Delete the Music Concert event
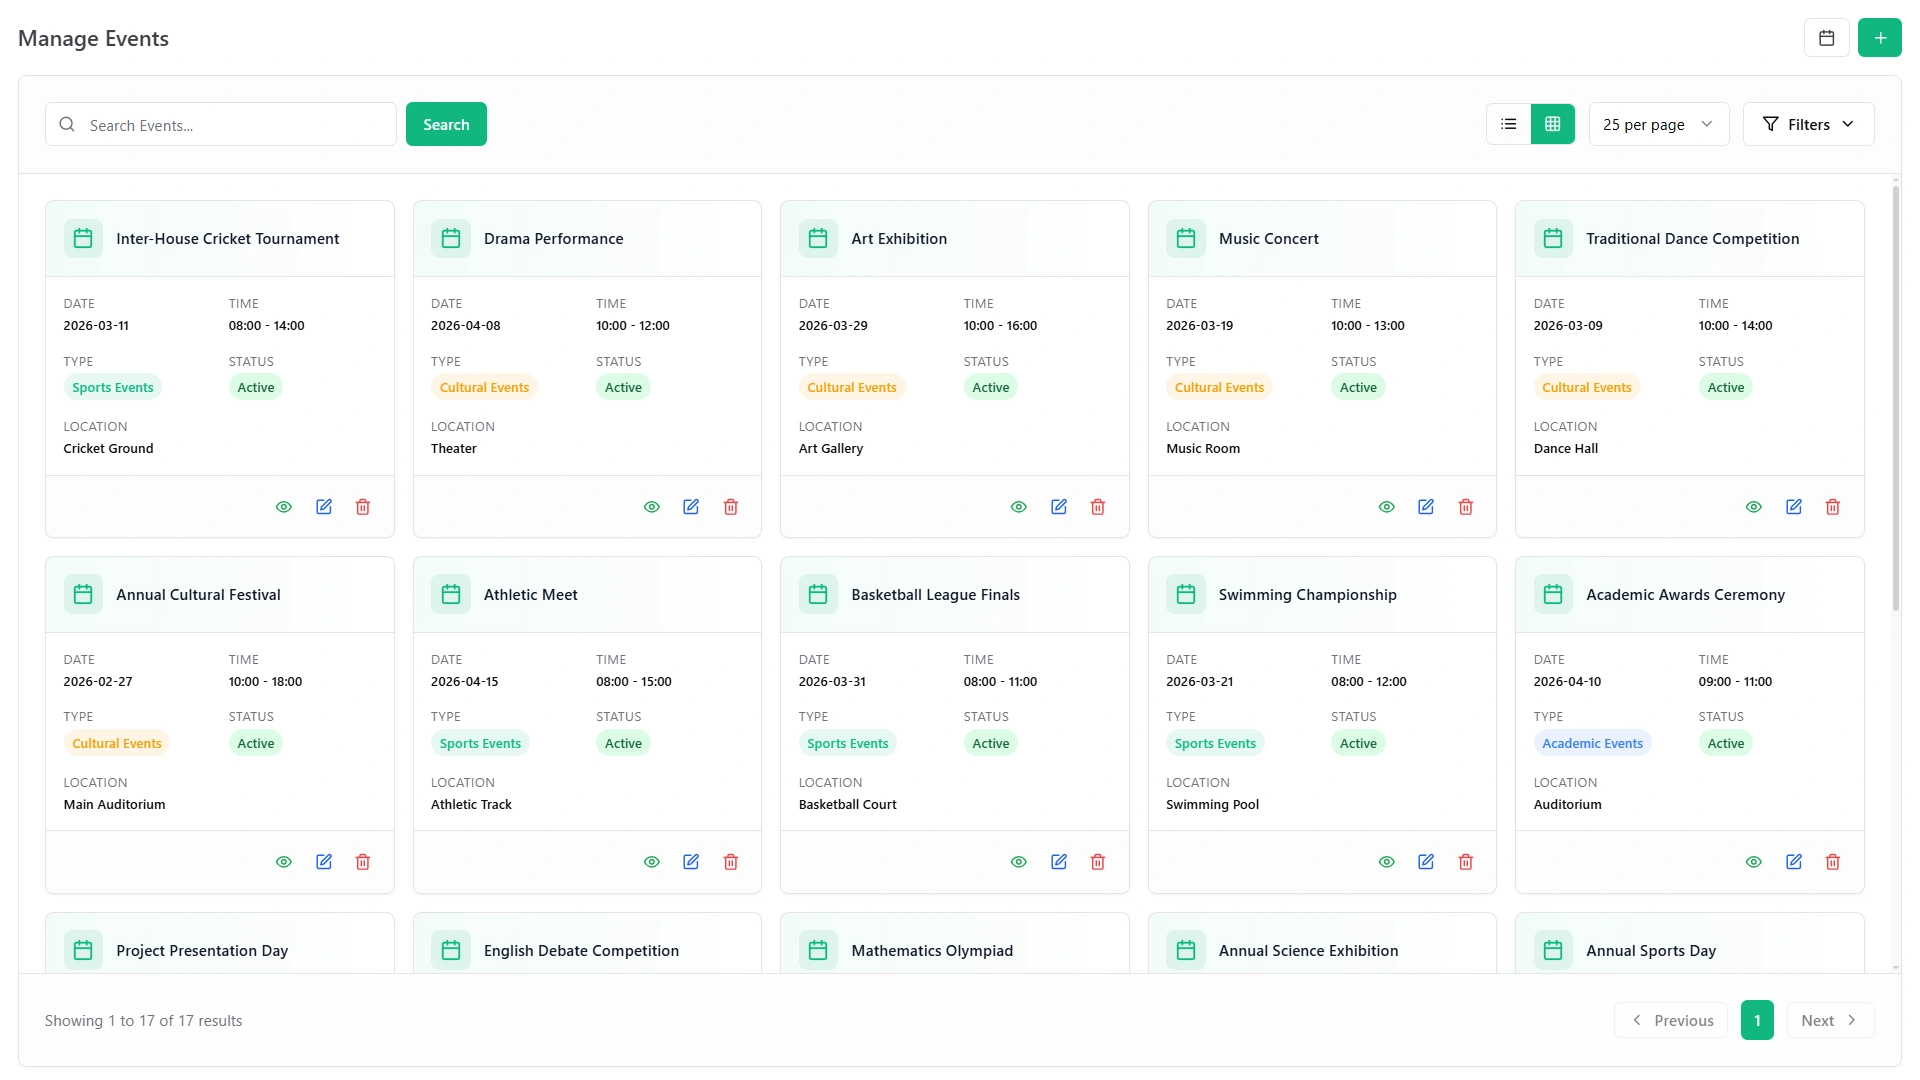This screenshot has height=1080, width=1920. [1466, 507]
